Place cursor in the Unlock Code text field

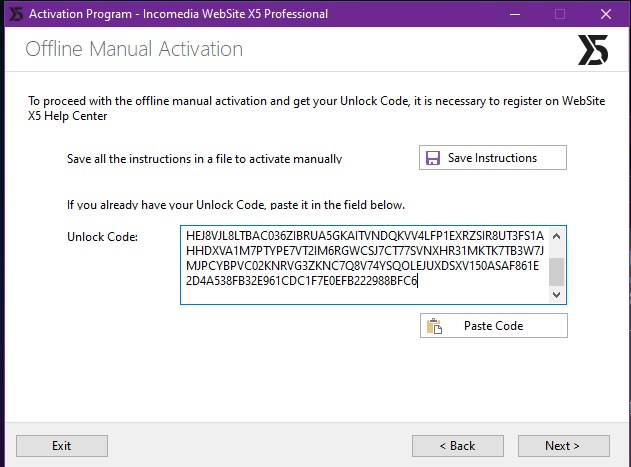point(365,265)
